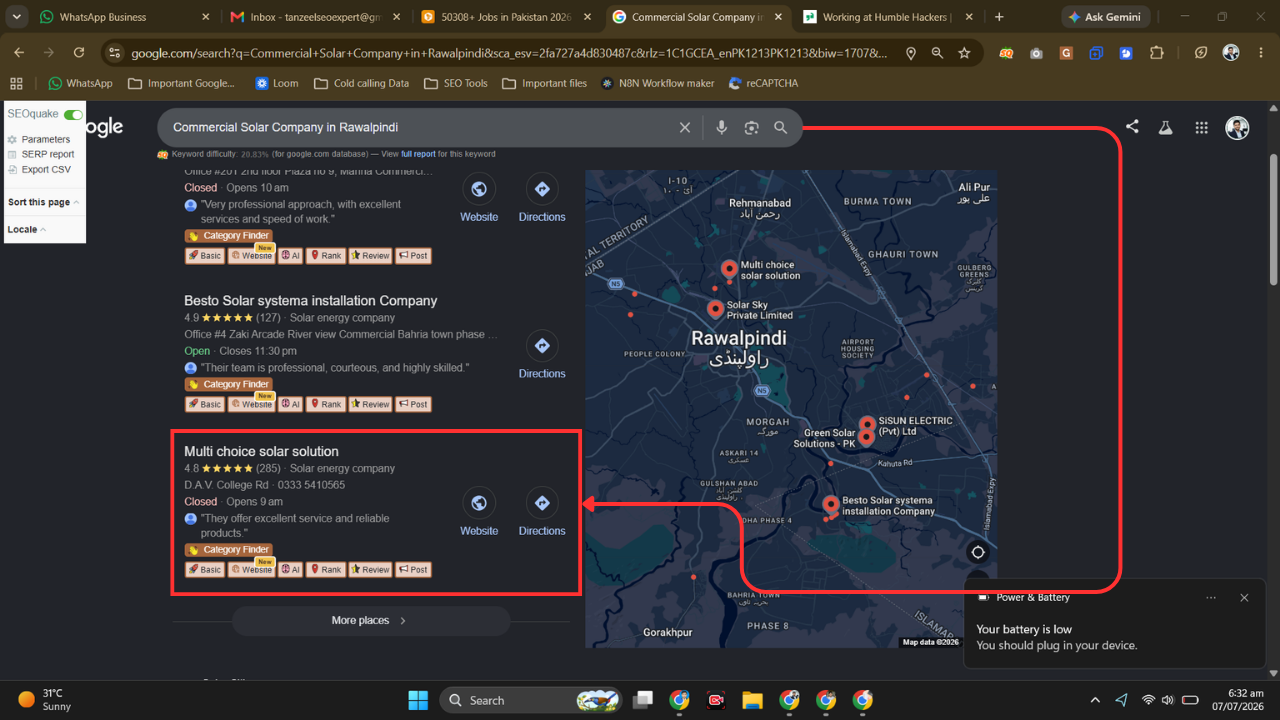Click the map recenter location icon
Screen dimensions: 1280x720
tap(978, 552)
